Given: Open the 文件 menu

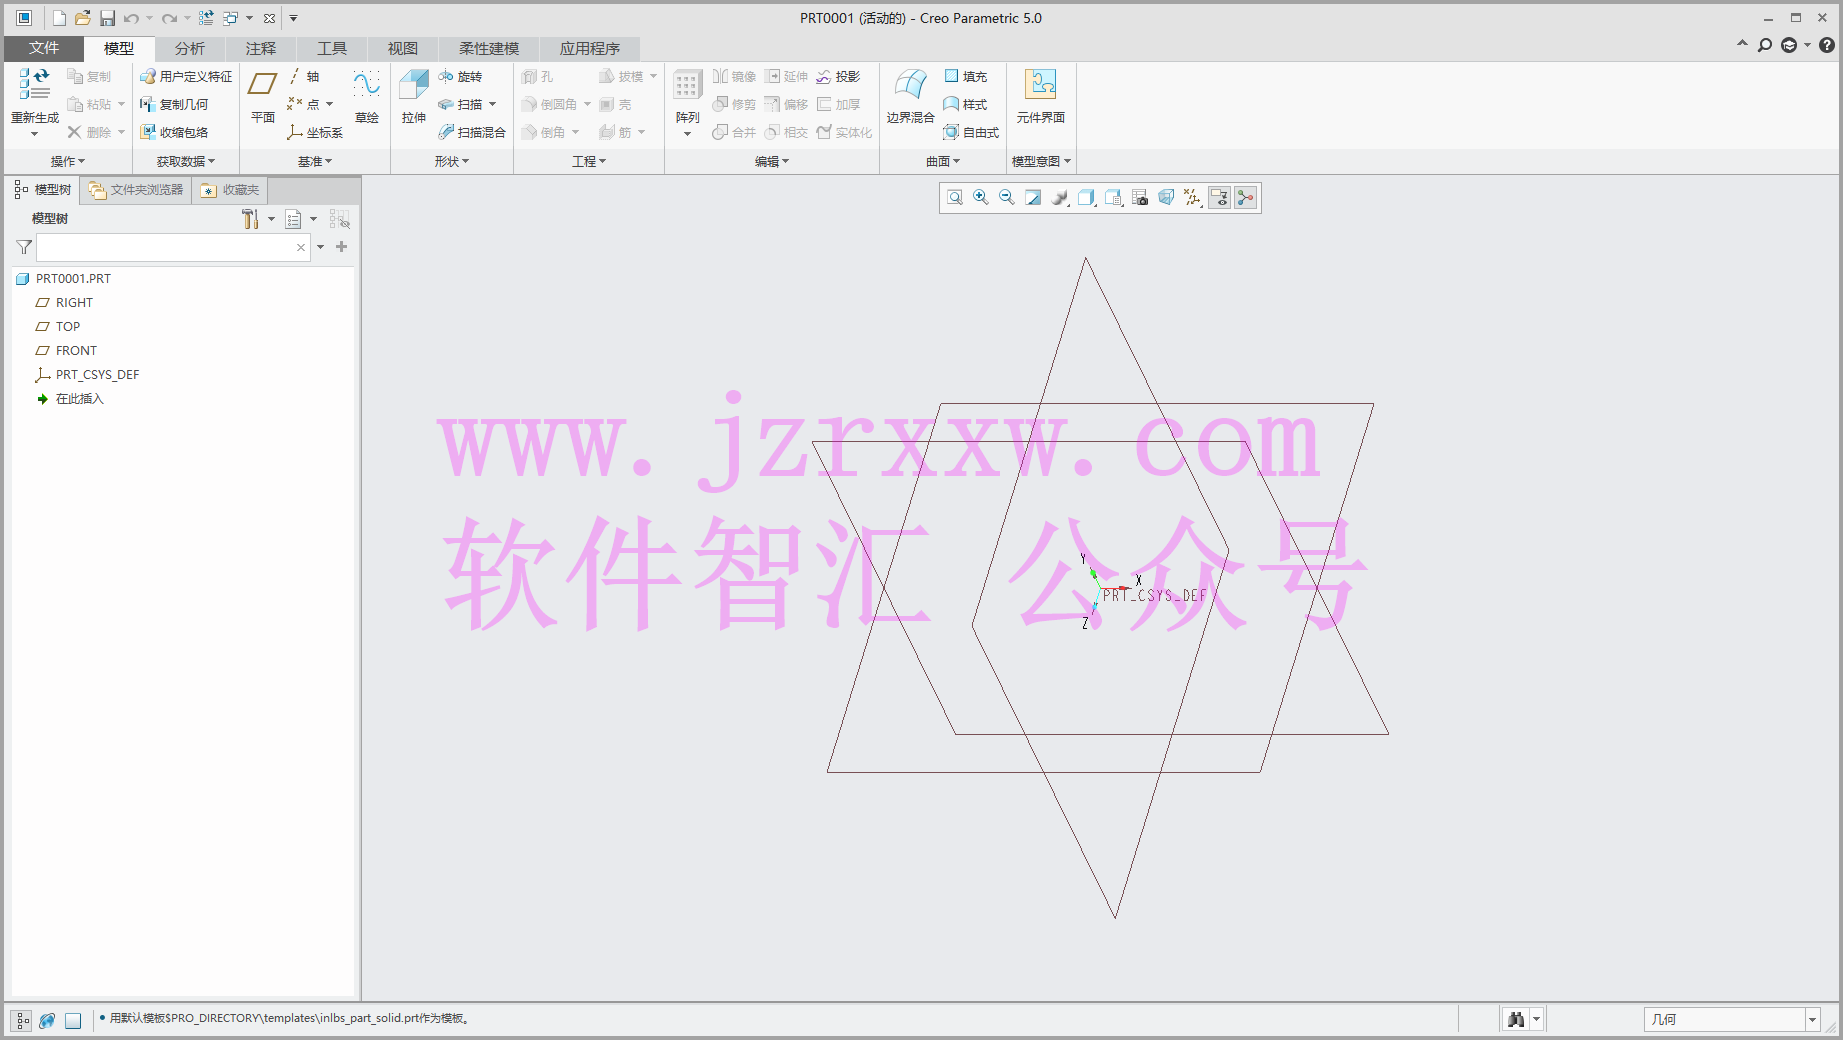Looking at the screenshot, I should tap(44, 48).
